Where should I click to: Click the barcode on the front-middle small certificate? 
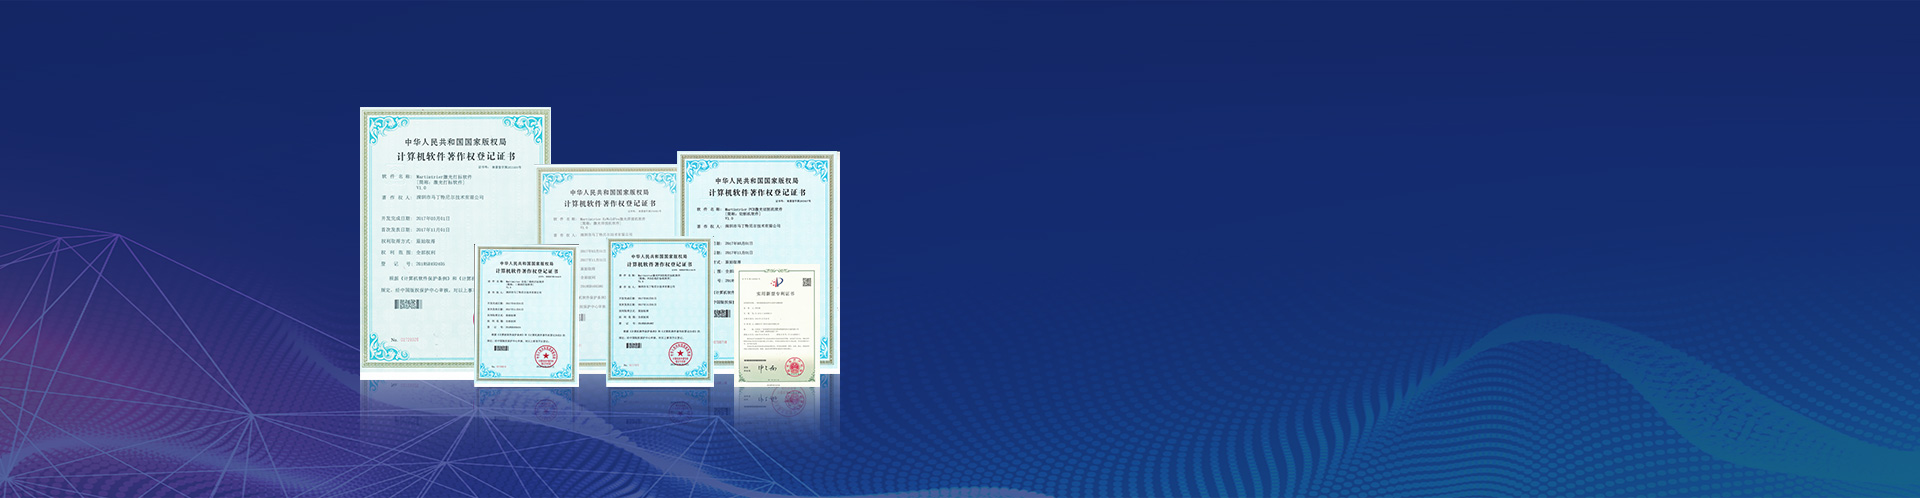pyautogui.click(x=632, y=343)
